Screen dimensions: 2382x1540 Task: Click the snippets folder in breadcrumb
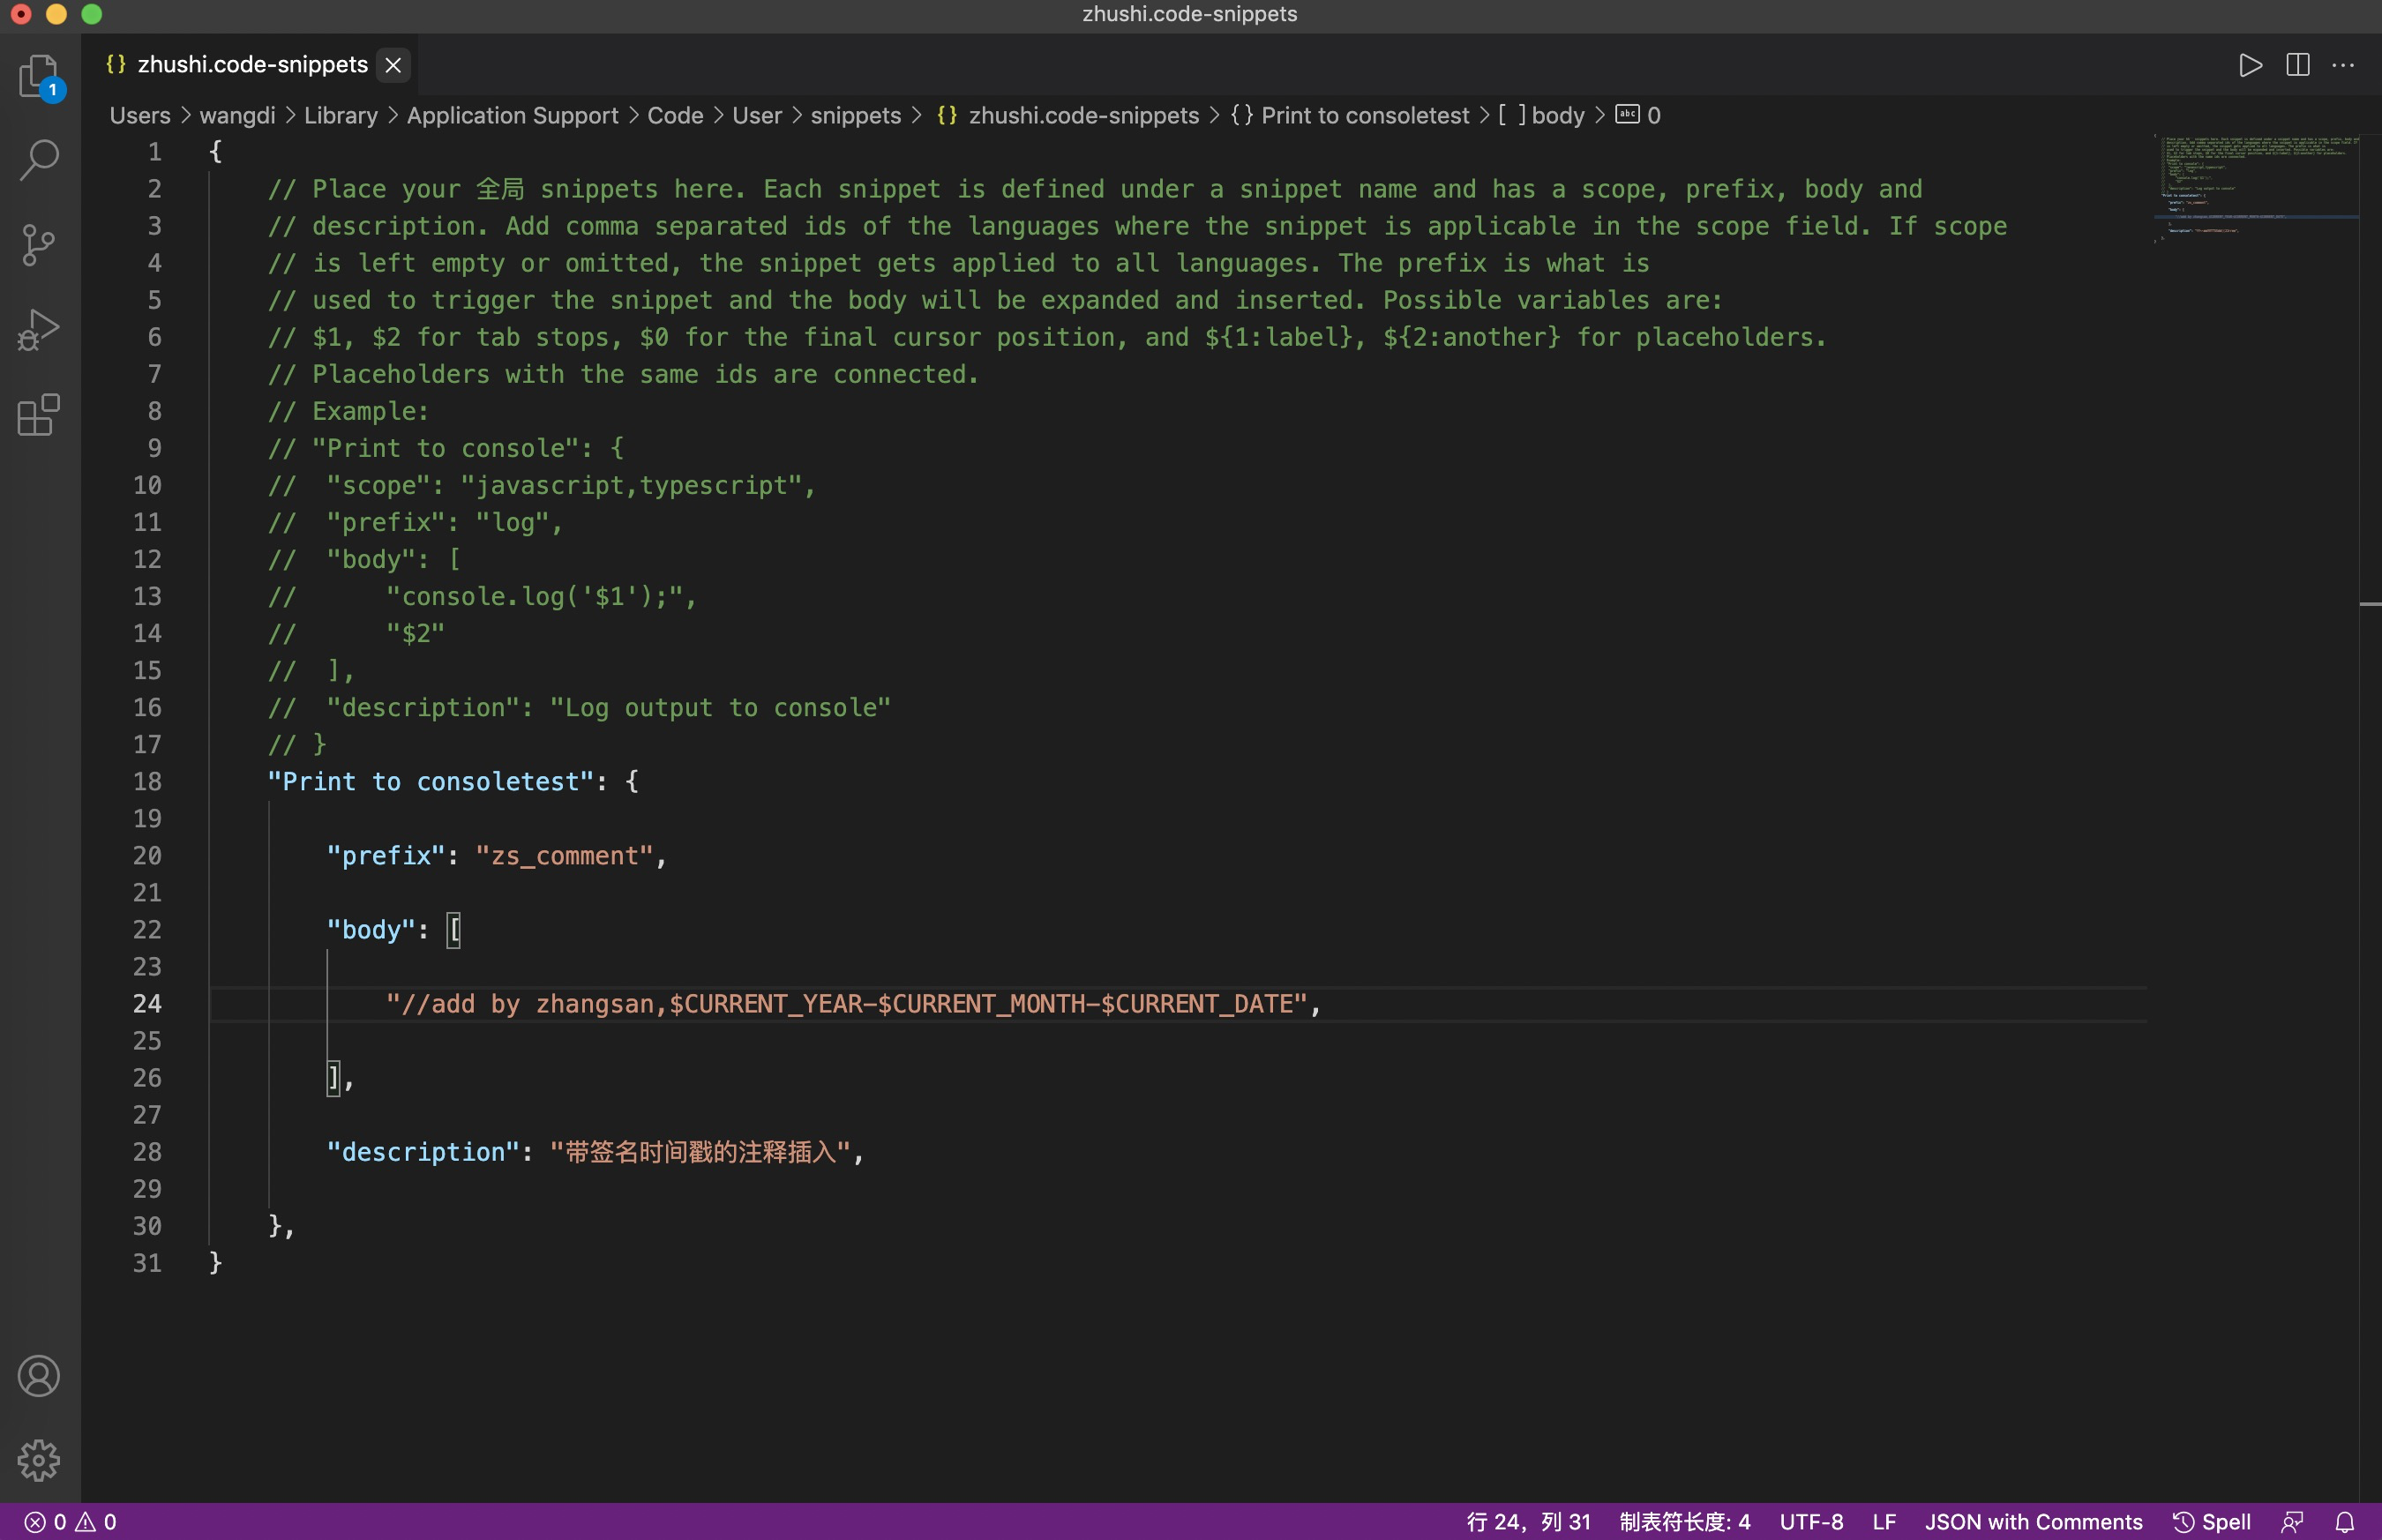pyautogui.click(x=855, y=116)
